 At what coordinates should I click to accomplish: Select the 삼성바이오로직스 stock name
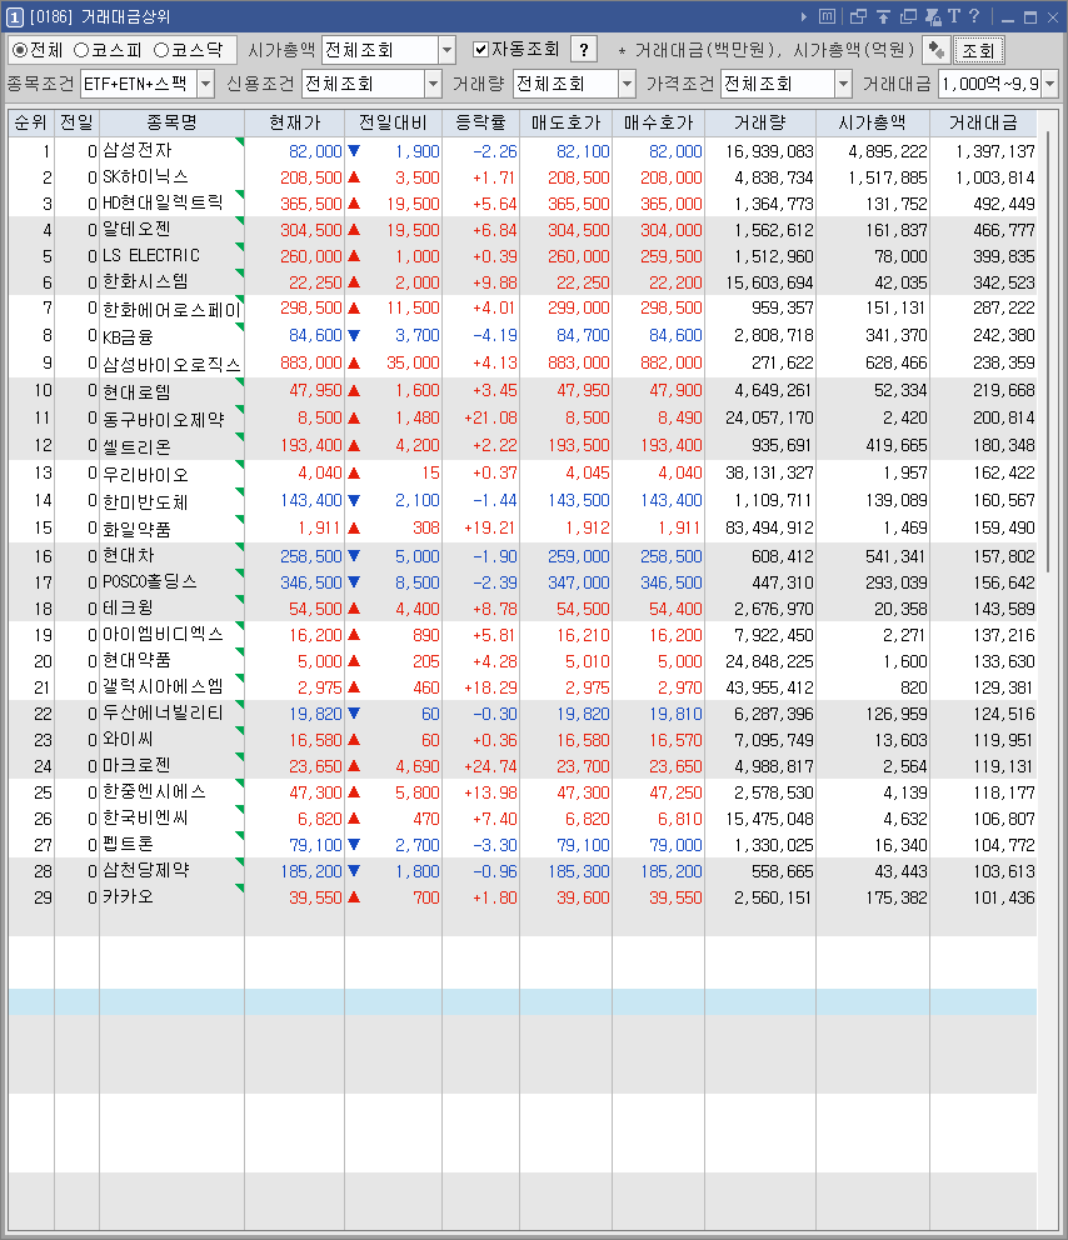[171, 363]
